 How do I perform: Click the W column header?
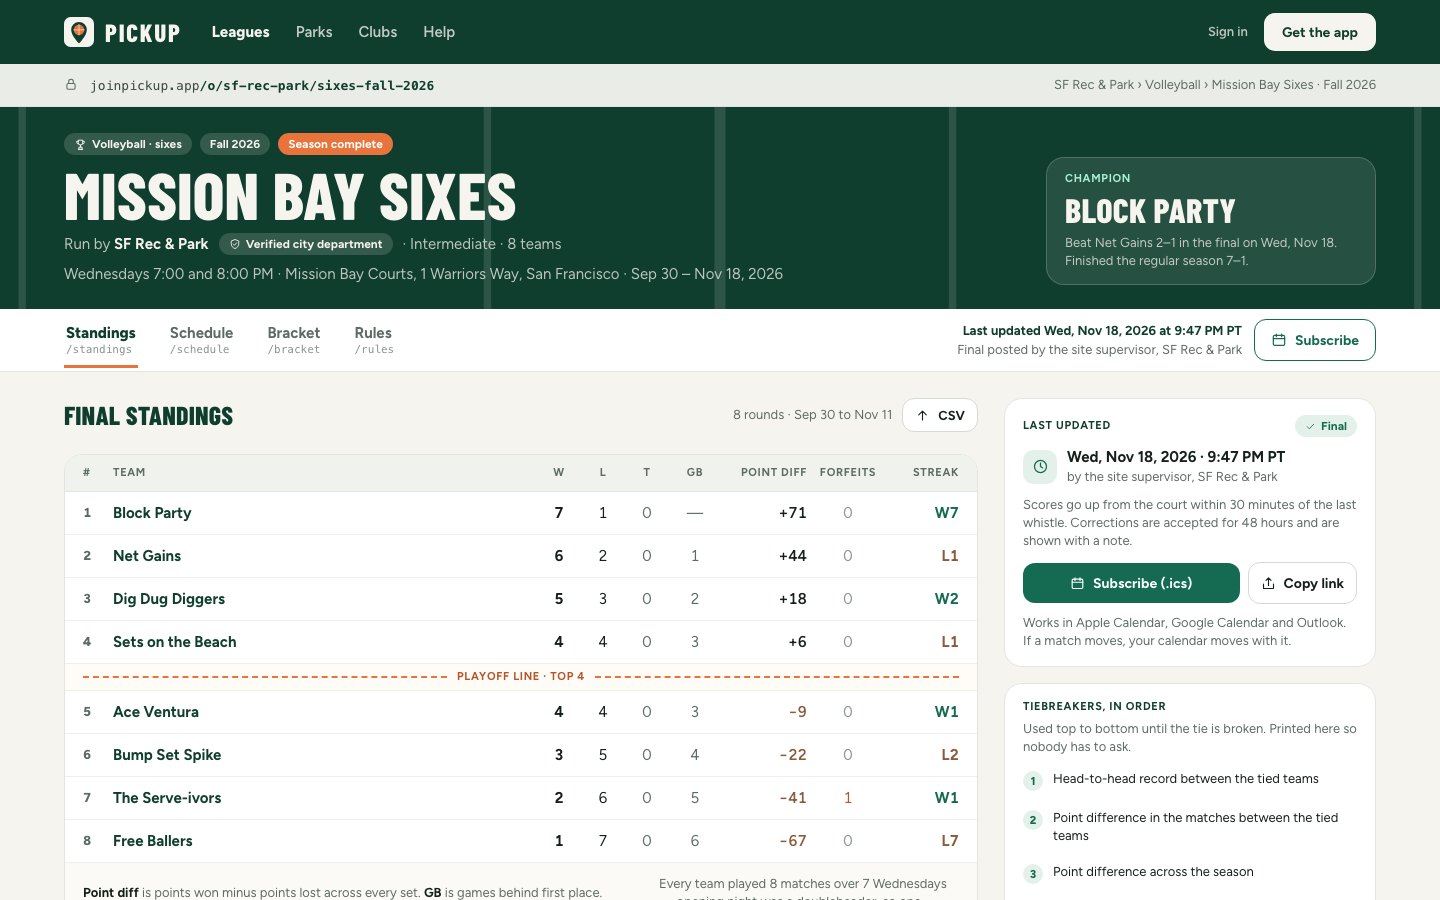tap(559, 472)
